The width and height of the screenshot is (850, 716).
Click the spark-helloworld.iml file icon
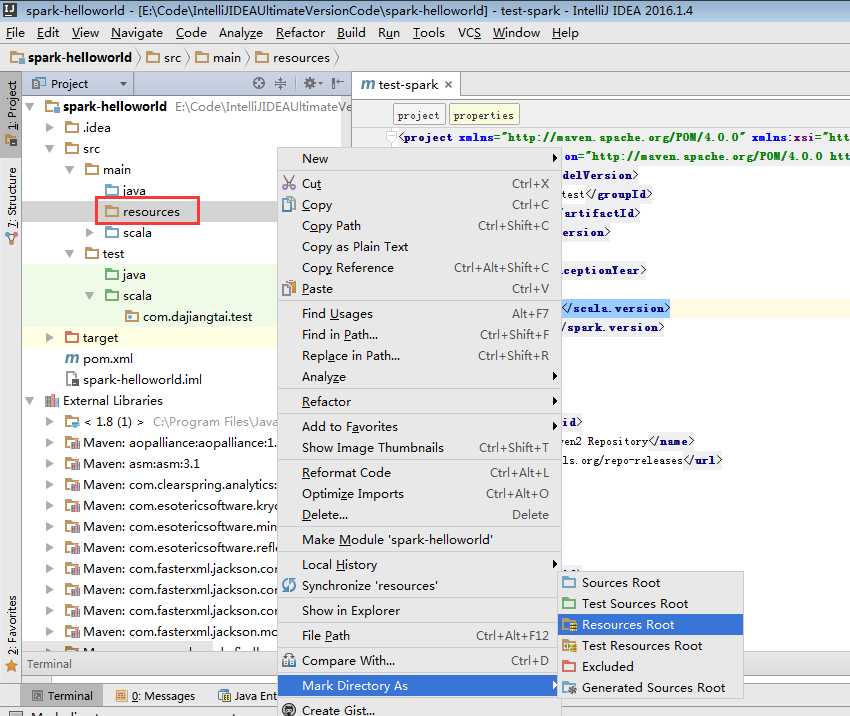pos(72,379)
